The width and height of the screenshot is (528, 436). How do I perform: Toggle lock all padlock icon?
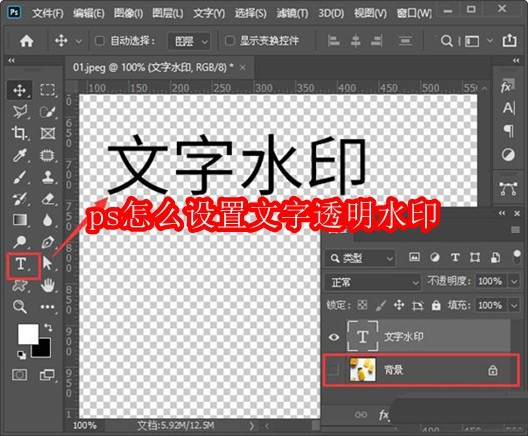pos(436,305)
